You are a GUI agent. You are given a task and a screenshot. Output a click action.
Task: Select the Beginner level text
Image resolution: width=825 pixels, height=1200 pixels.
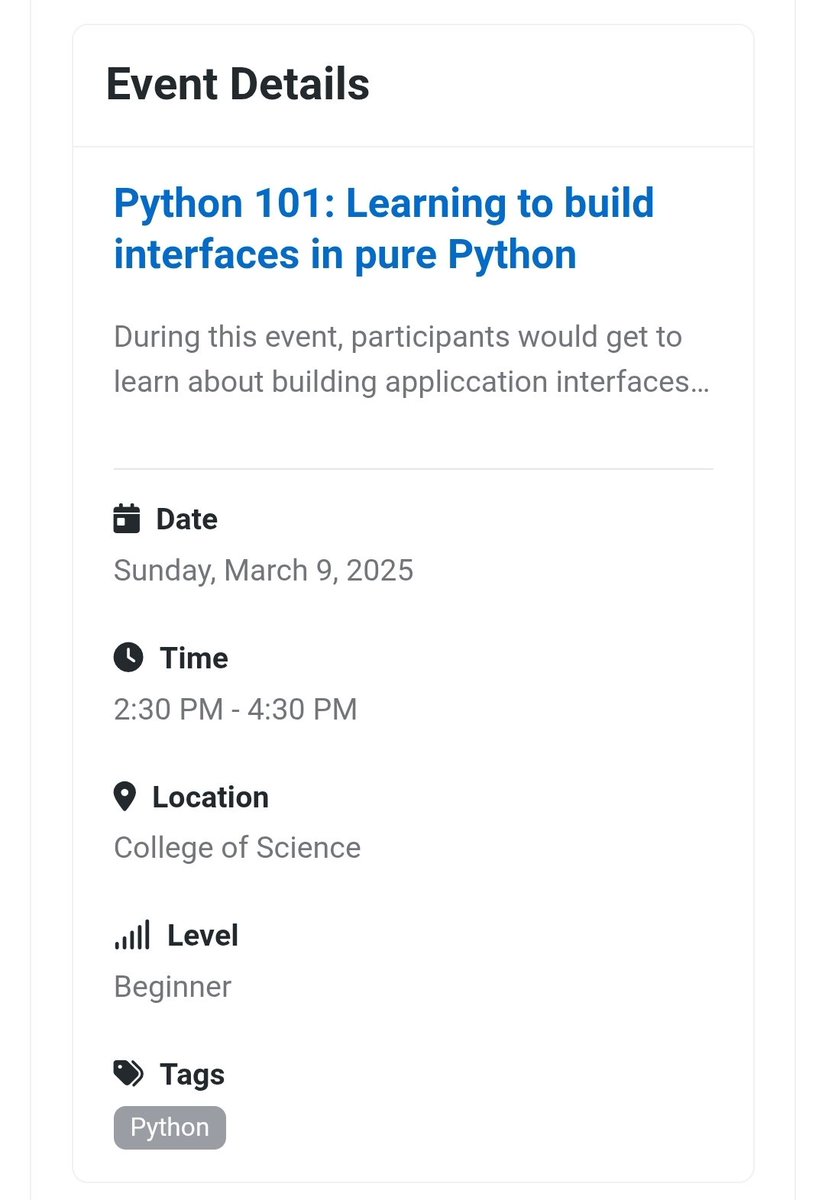click(173, 987)
